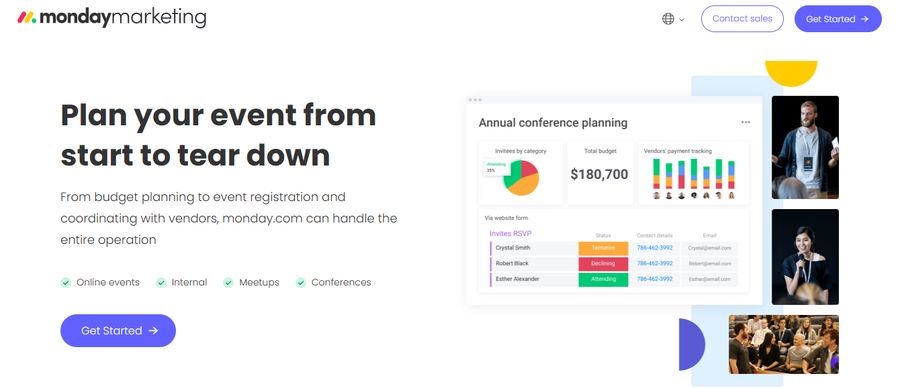900x388 pixels.
Task: Select the Attending status for Esther Alexander
Action: click(603, 279)
